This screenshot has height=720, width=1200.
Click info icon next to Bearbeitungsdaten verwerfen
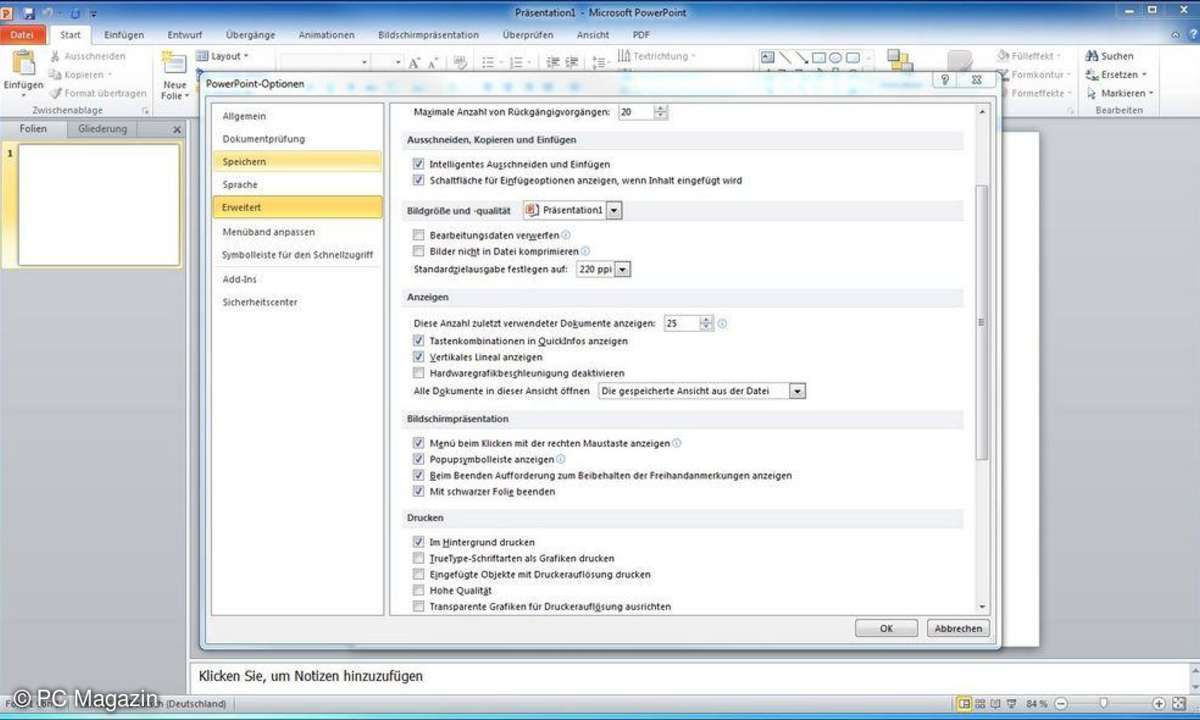point(566,234)
